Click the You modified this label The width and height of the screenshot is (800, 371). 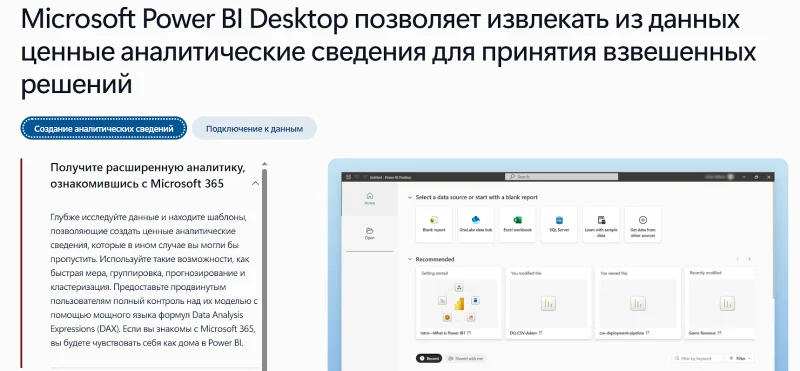(526, 274)
